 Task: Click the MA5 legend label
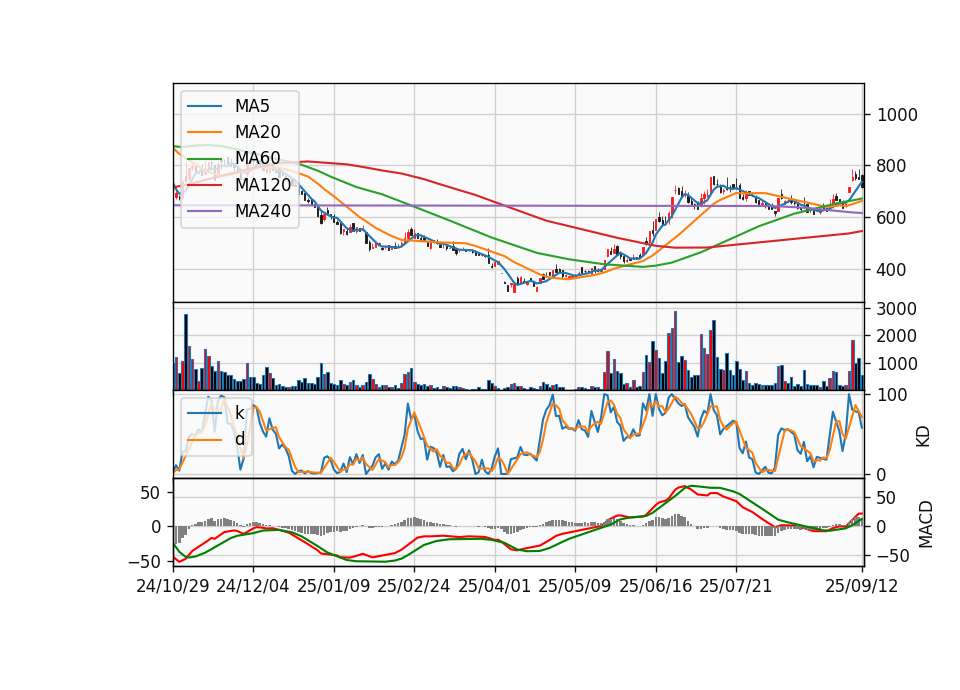pos(252,106)
